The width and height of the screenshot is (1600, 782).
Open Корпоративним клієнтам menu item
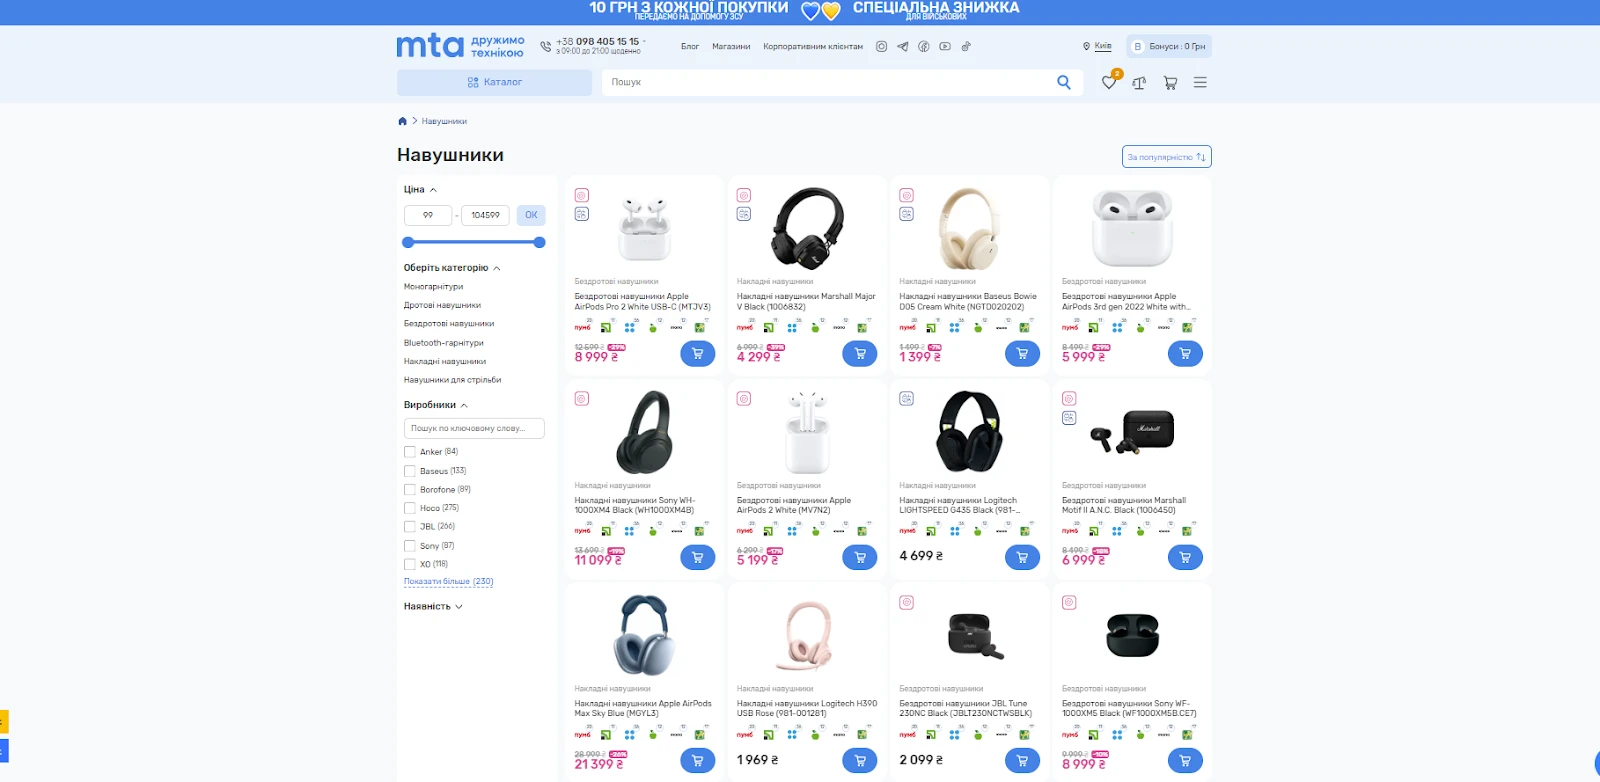click(x=813, y=46)
